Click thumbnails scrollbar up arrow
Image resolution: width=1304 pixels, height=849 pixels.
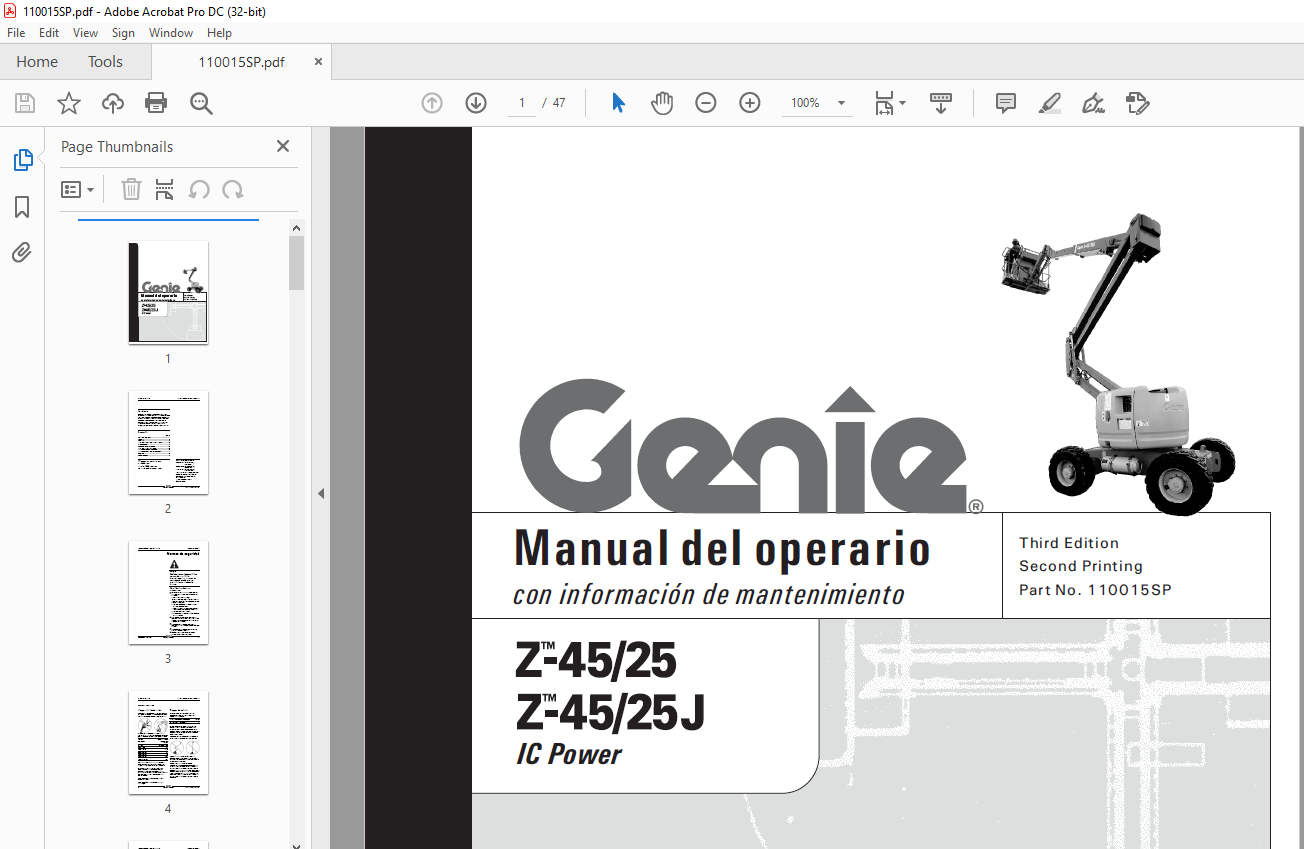(297, 228)
